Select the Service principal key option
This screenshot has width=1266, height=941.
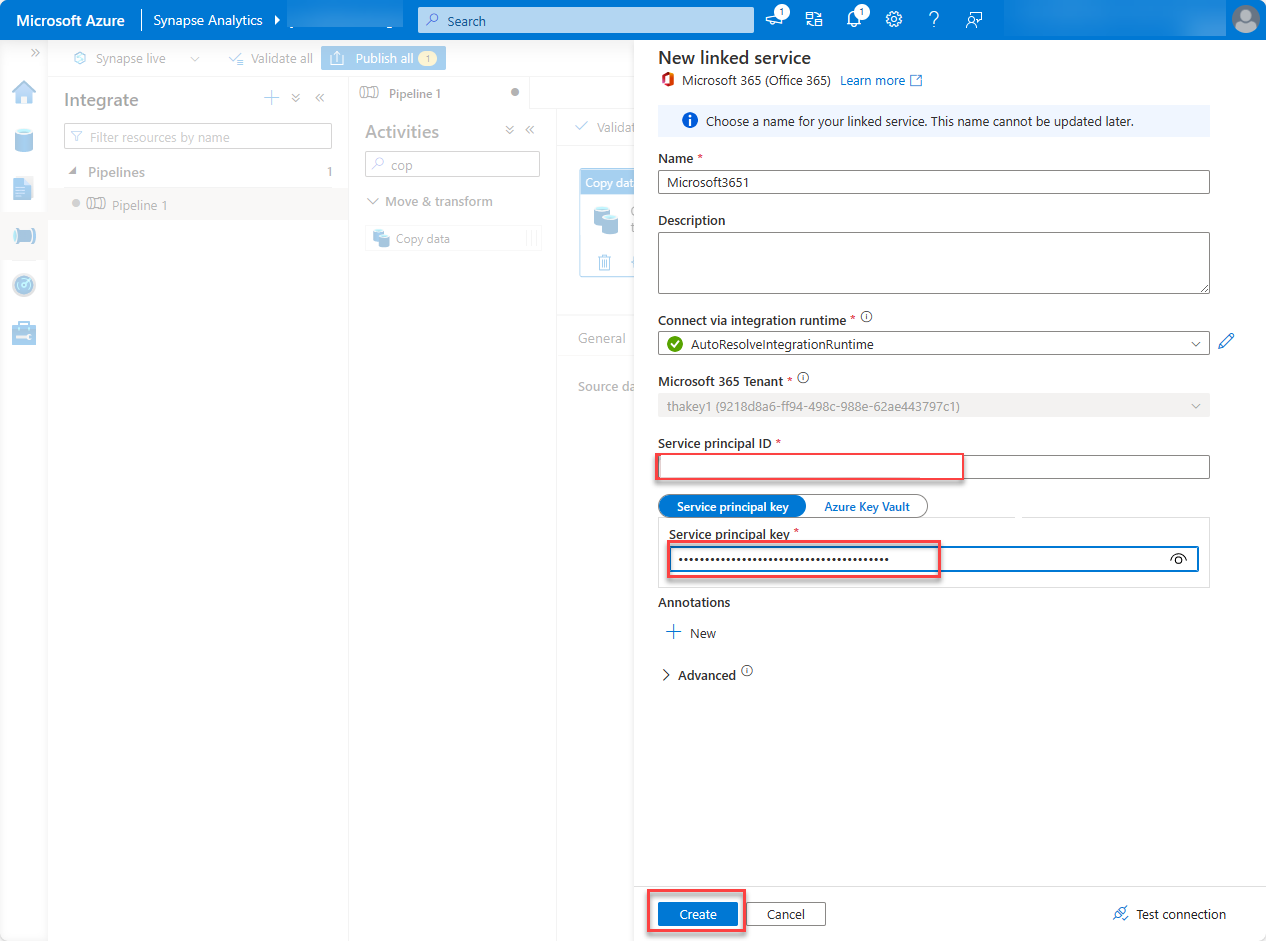coord(731,506)
